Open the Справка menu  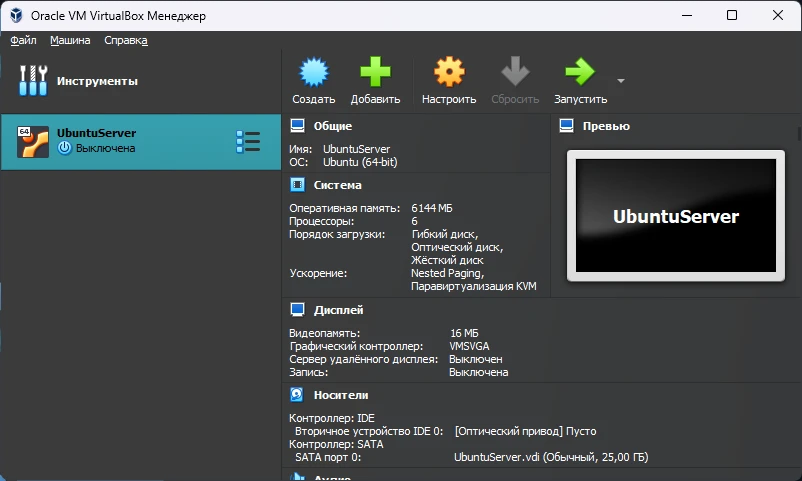coord(126,40)
